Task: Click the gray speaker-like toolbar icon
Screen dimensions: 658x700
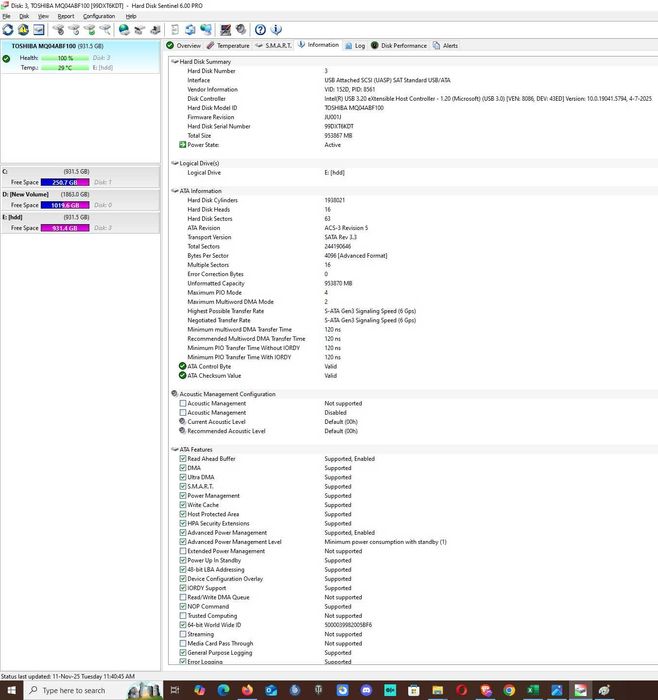Action: [241, 30]
